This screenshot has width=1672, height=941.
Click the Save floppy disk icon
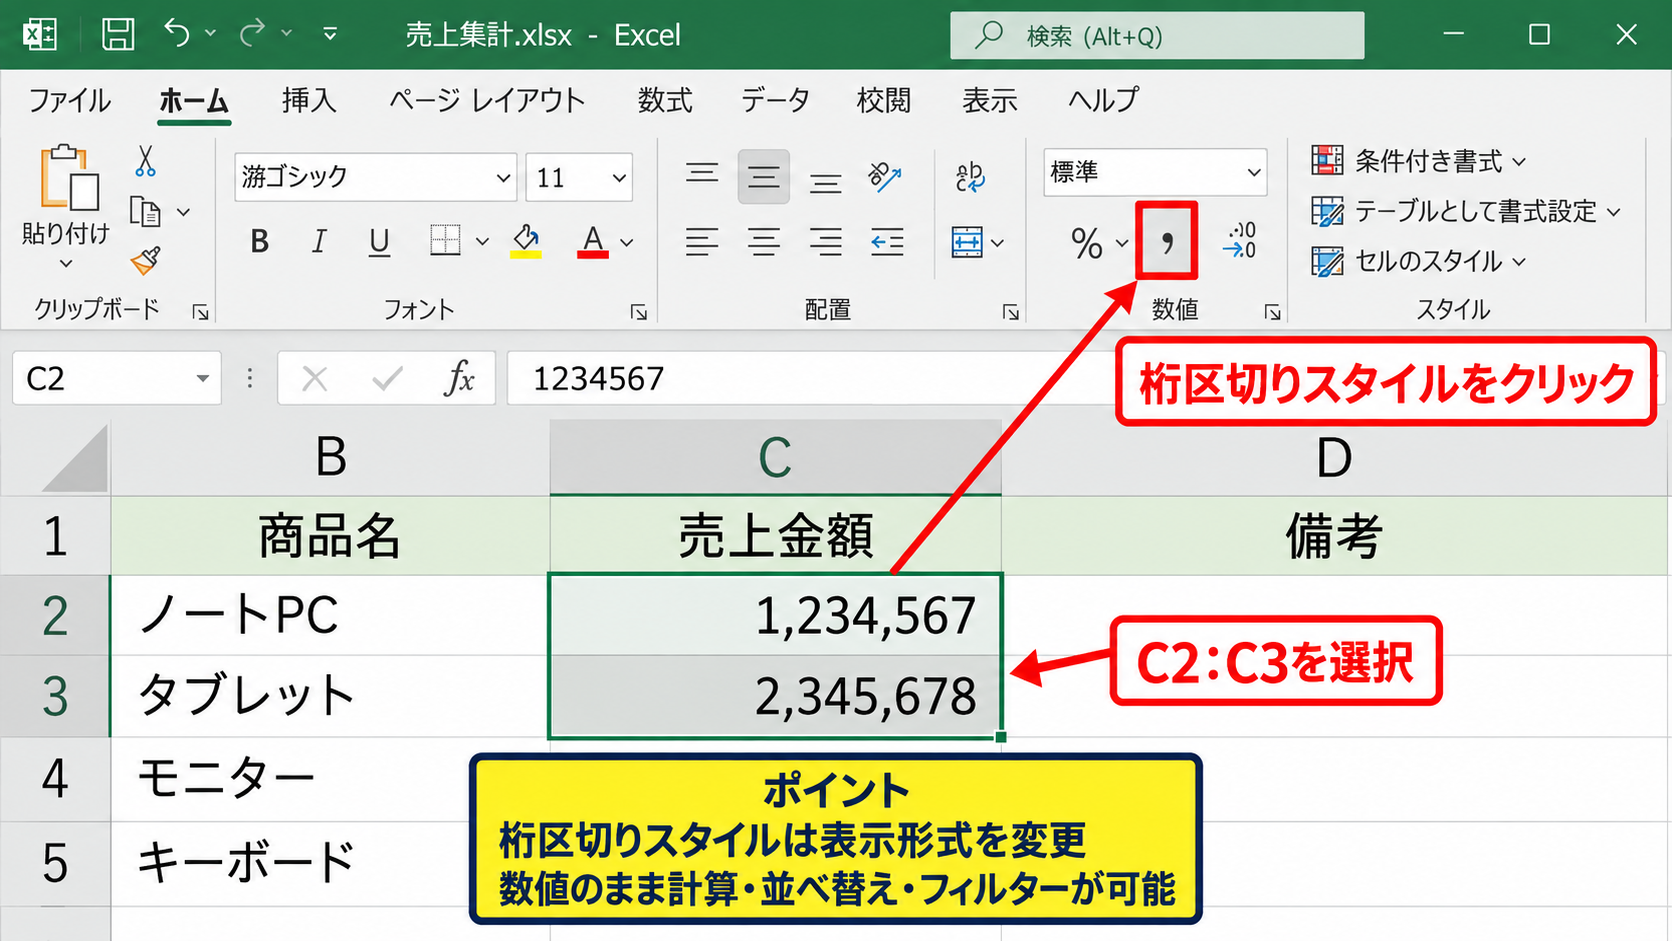(x=118, y=35)
